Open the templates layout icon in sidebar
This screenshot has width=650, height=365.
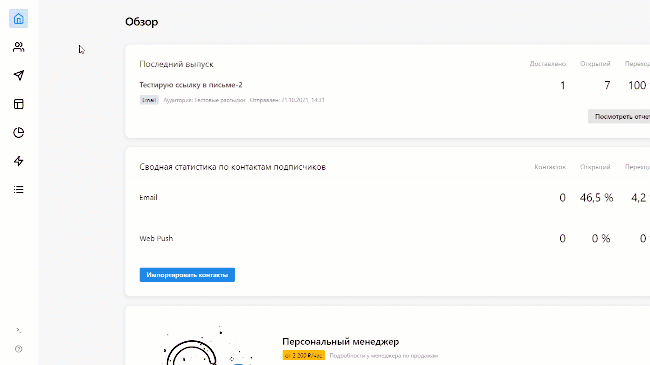[19, 104]
